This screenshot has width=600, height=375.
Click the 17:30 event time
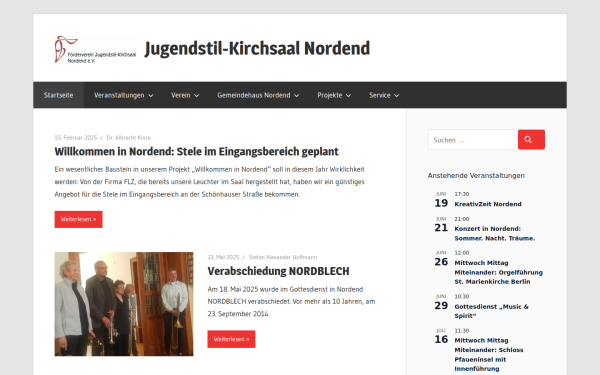pyautogui.click(x=461, y=194)
